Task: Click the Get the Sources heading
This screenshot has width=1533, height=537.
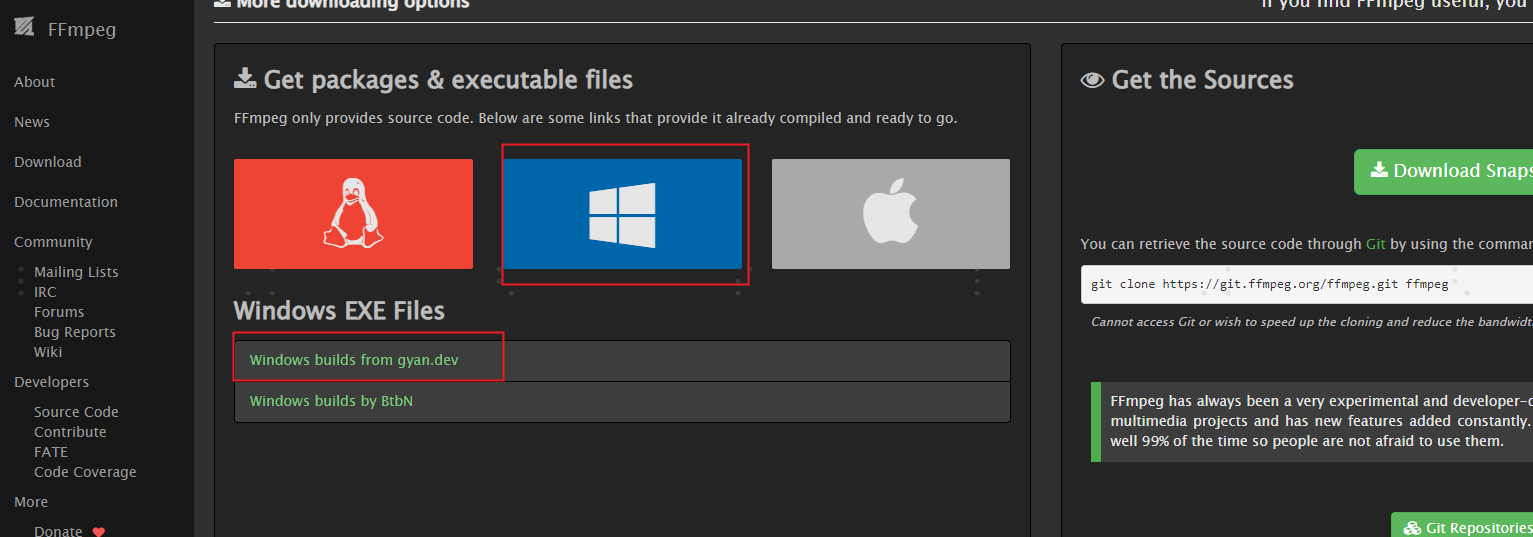Action: click(1187, 80)
